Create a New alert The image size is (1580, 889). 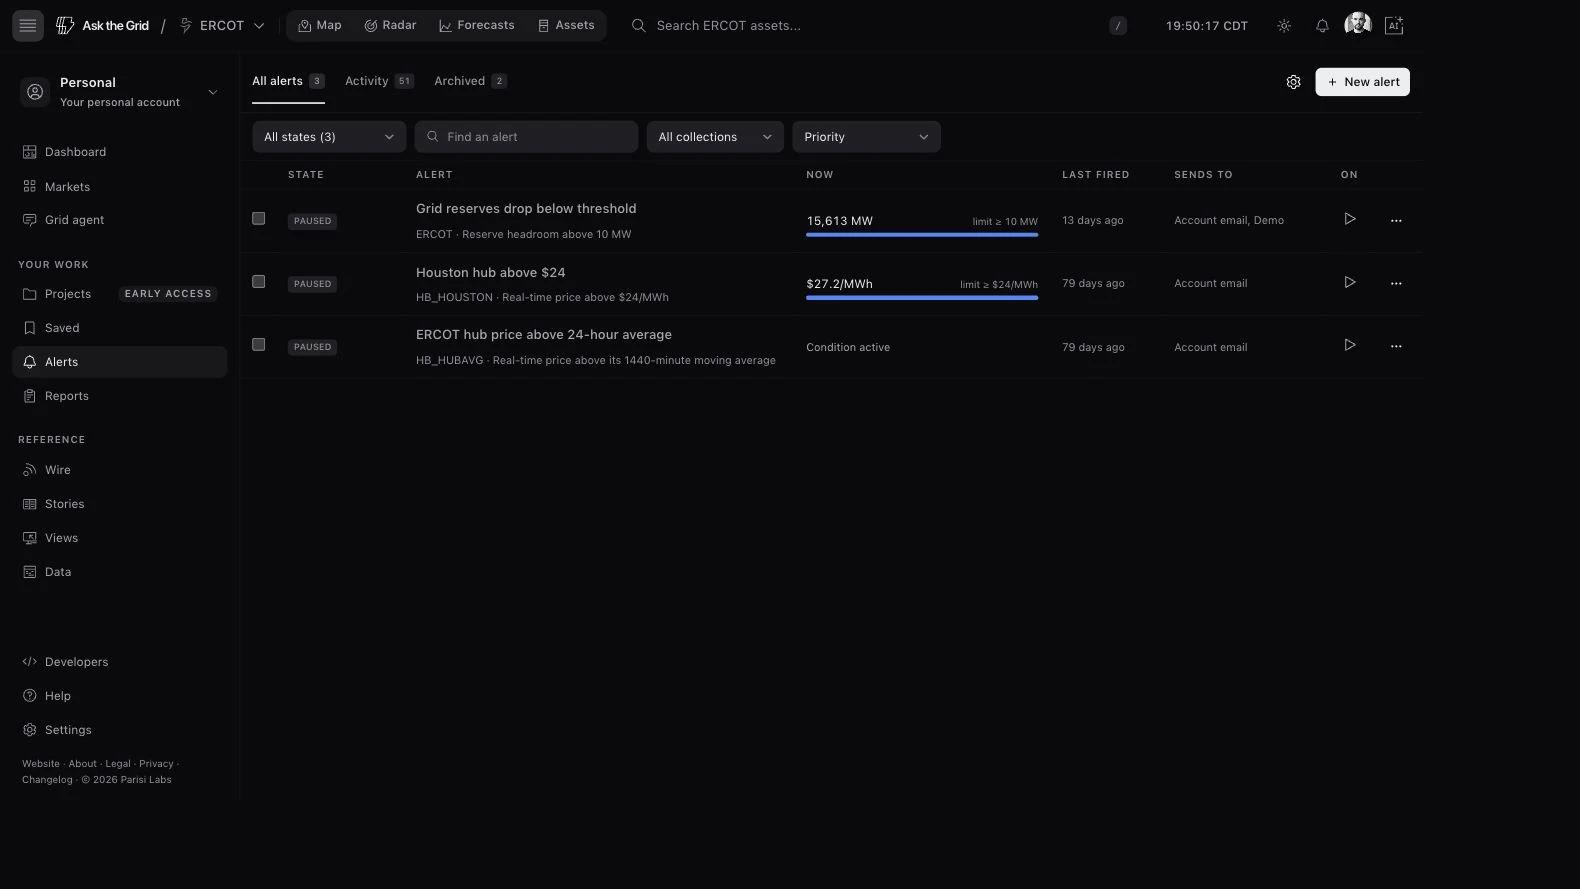point(1362,82)
